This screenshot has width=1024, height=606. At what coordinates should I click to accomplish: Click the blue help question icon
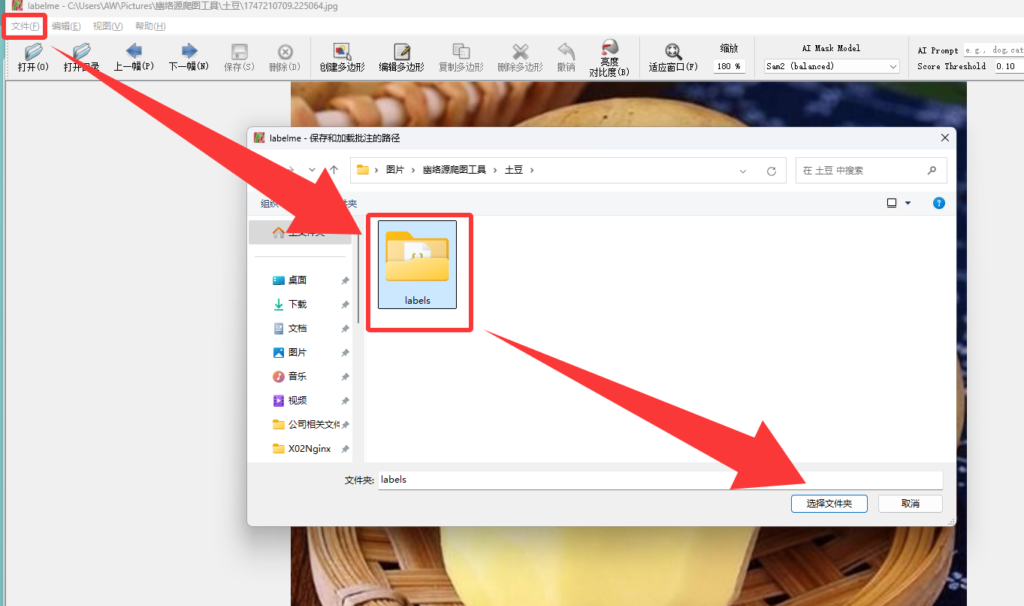938,203
